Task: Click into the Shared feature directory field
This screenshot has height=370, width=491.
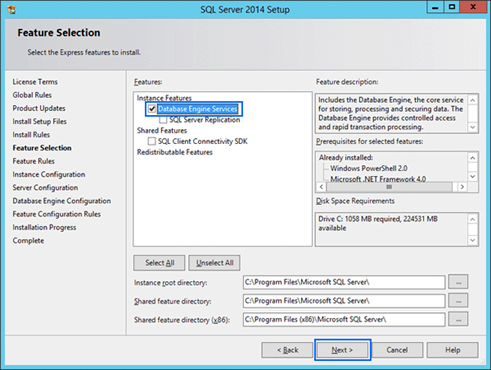Action: coord(344,301)
